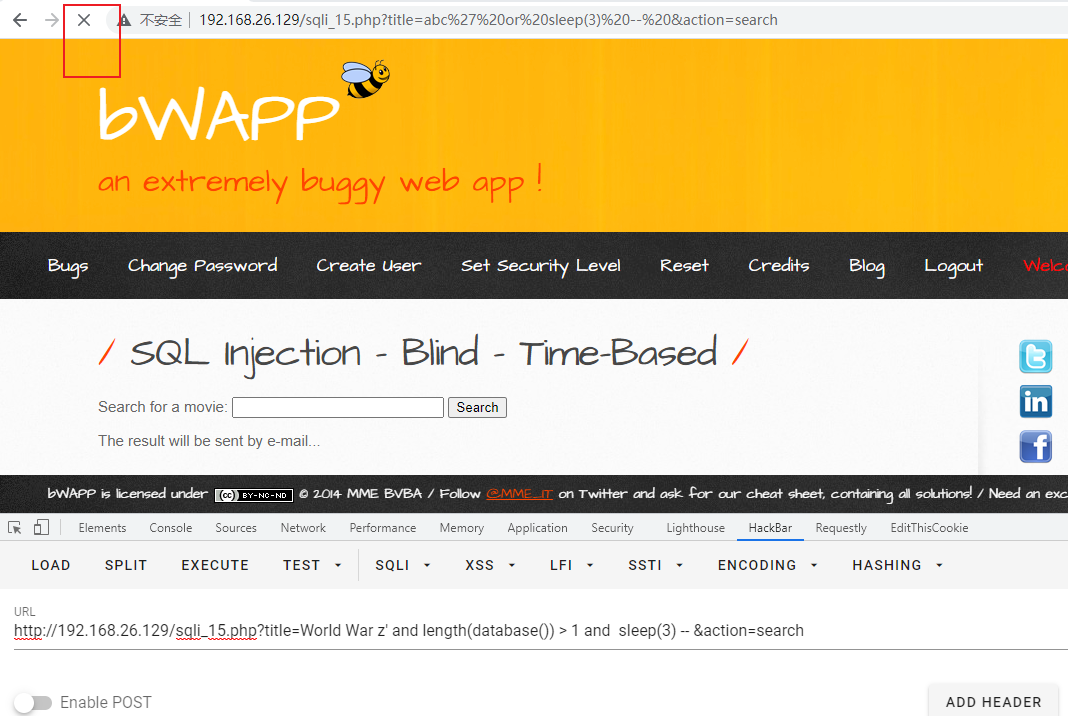Open the Network DevTools tab
Screen dimensions: 1068x716
coord(303,528)
